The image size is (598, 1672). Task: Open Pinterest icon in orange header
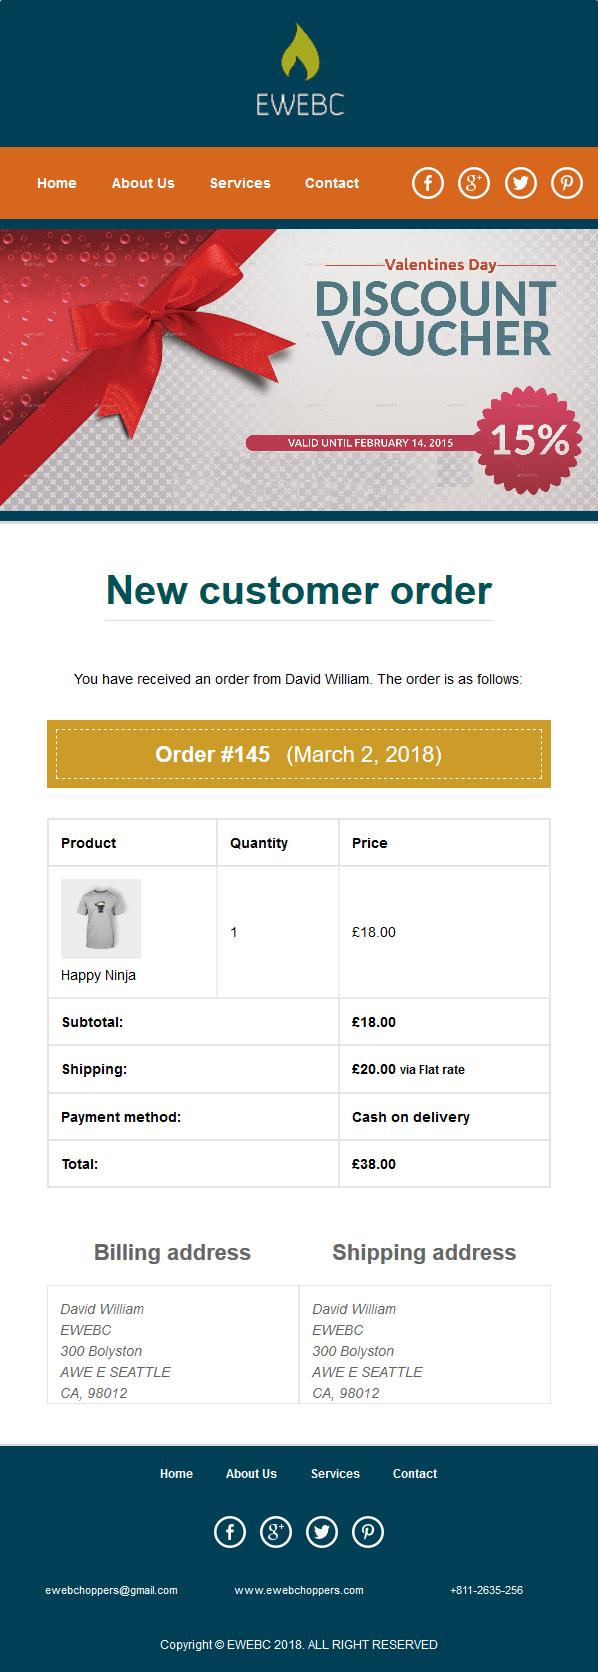coord(567,183)
